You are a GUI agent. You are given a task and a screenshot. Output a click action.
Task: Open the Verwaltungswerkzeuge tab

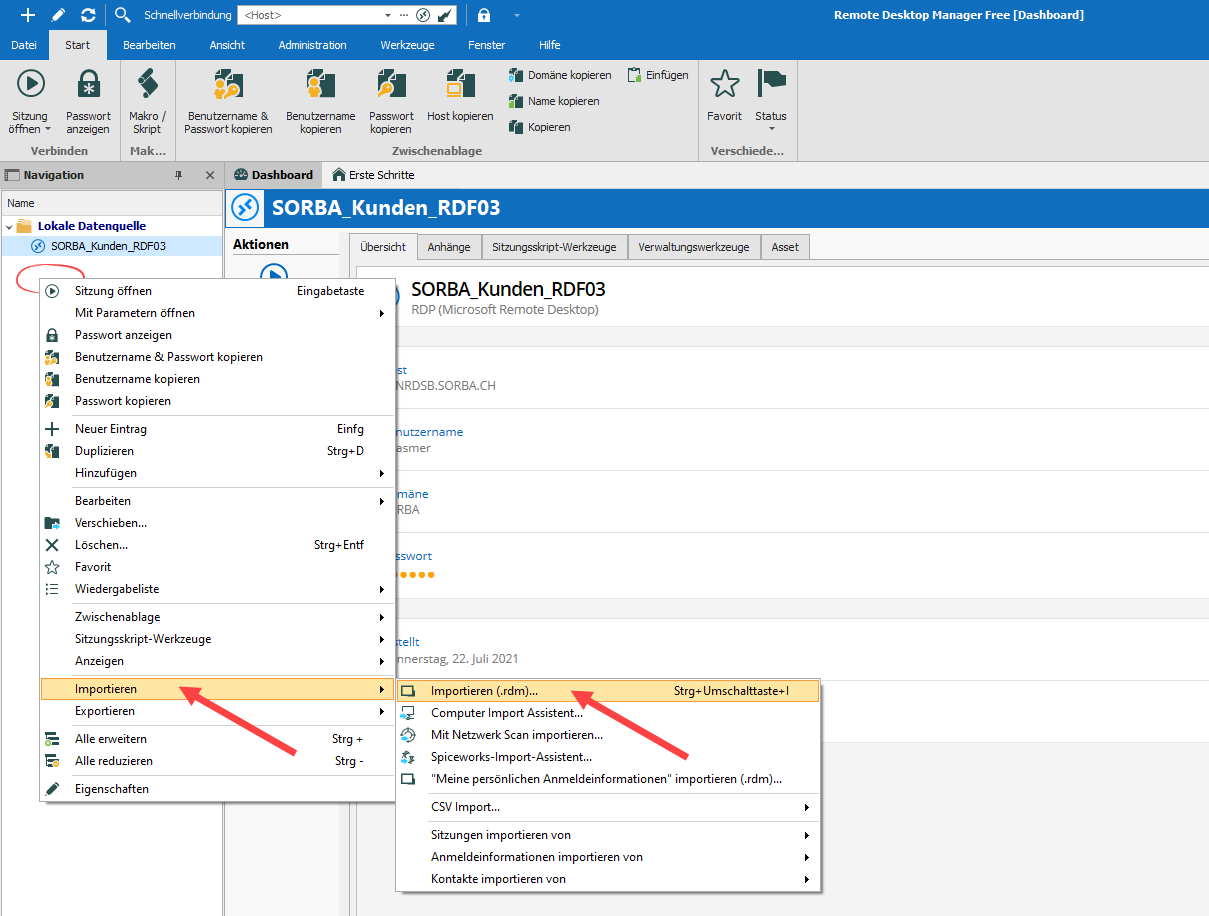click(694, 247)
